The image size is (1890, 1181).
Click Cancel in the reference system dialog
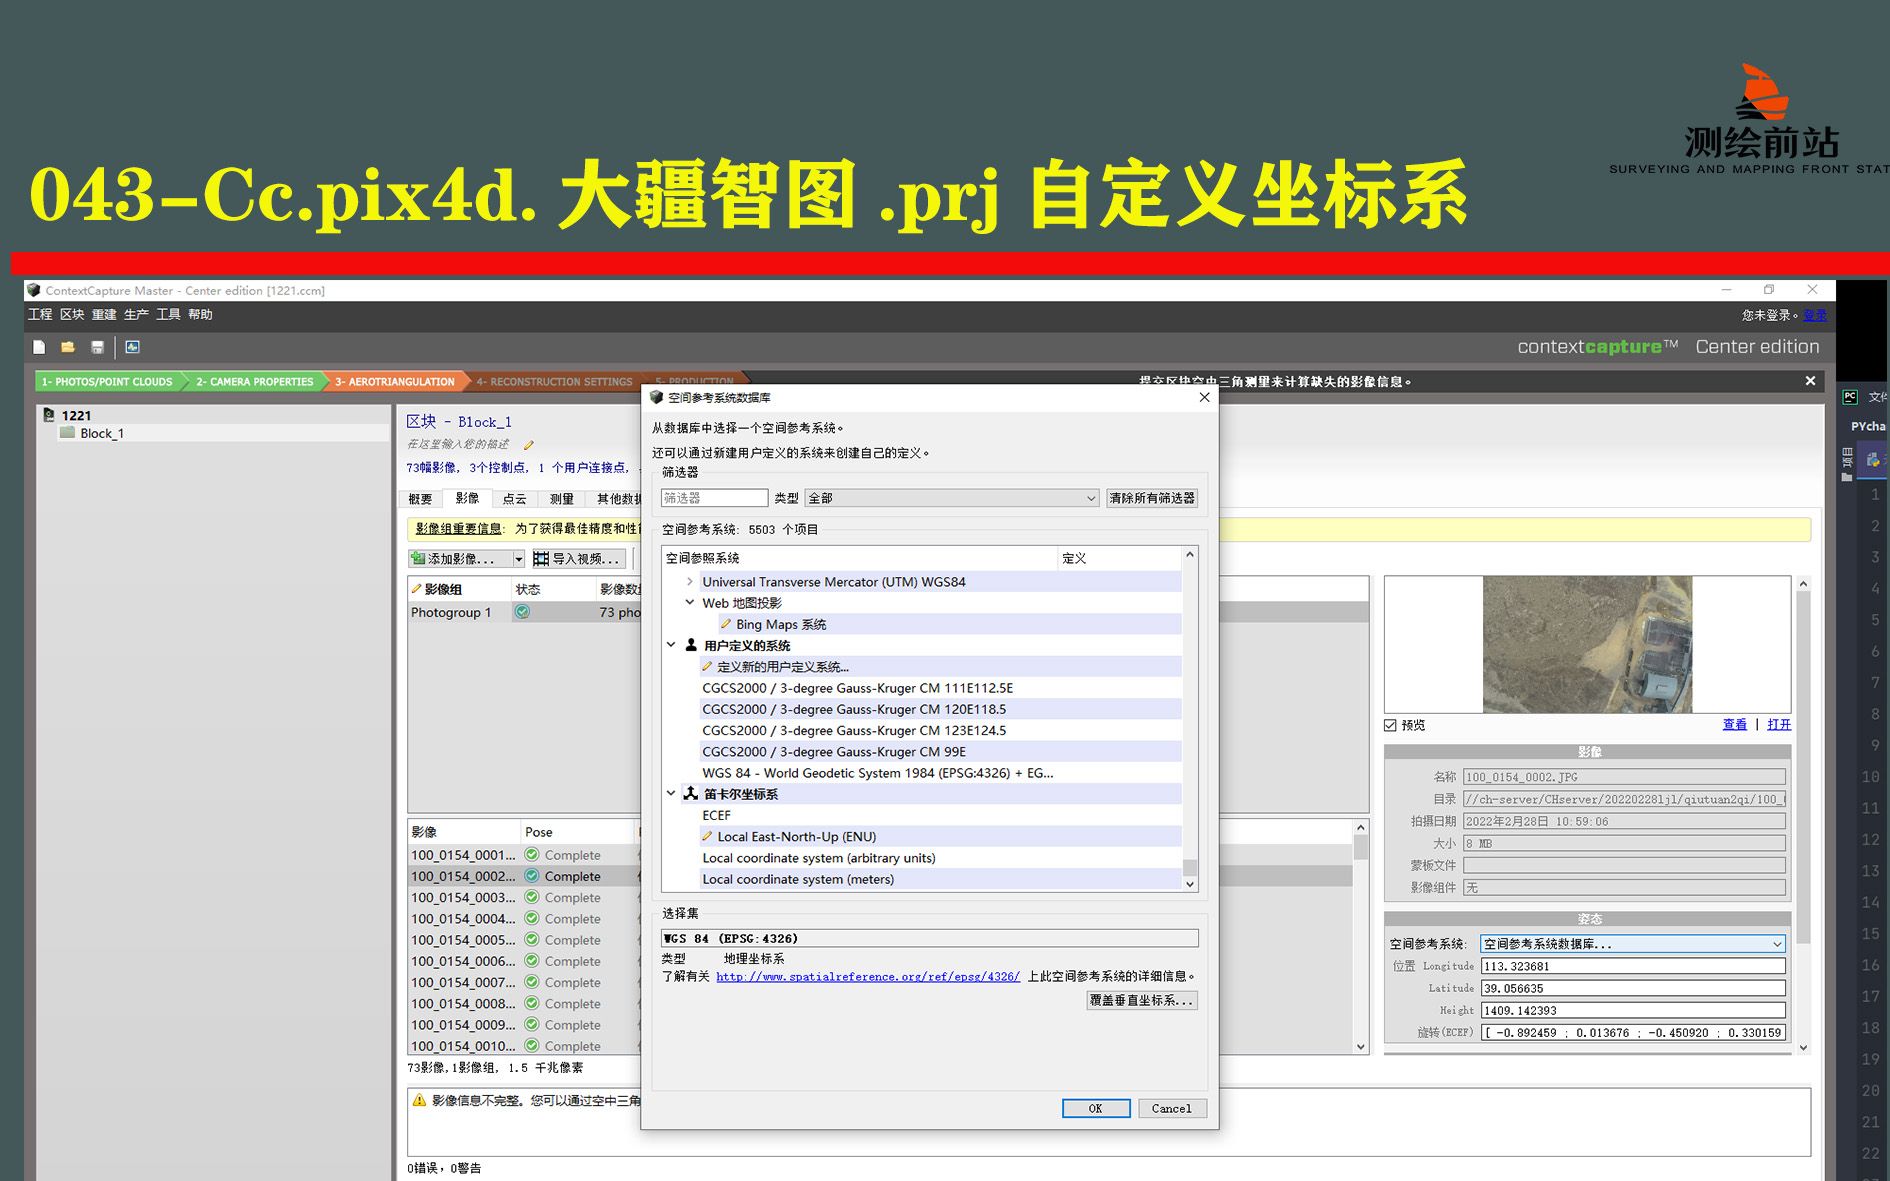1172,1108
